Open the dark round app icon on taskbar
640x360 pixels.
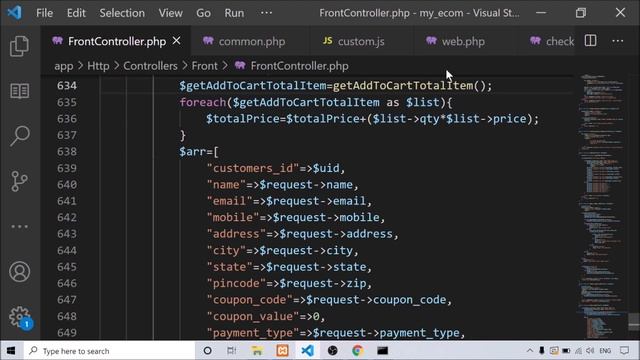(333, 351)
